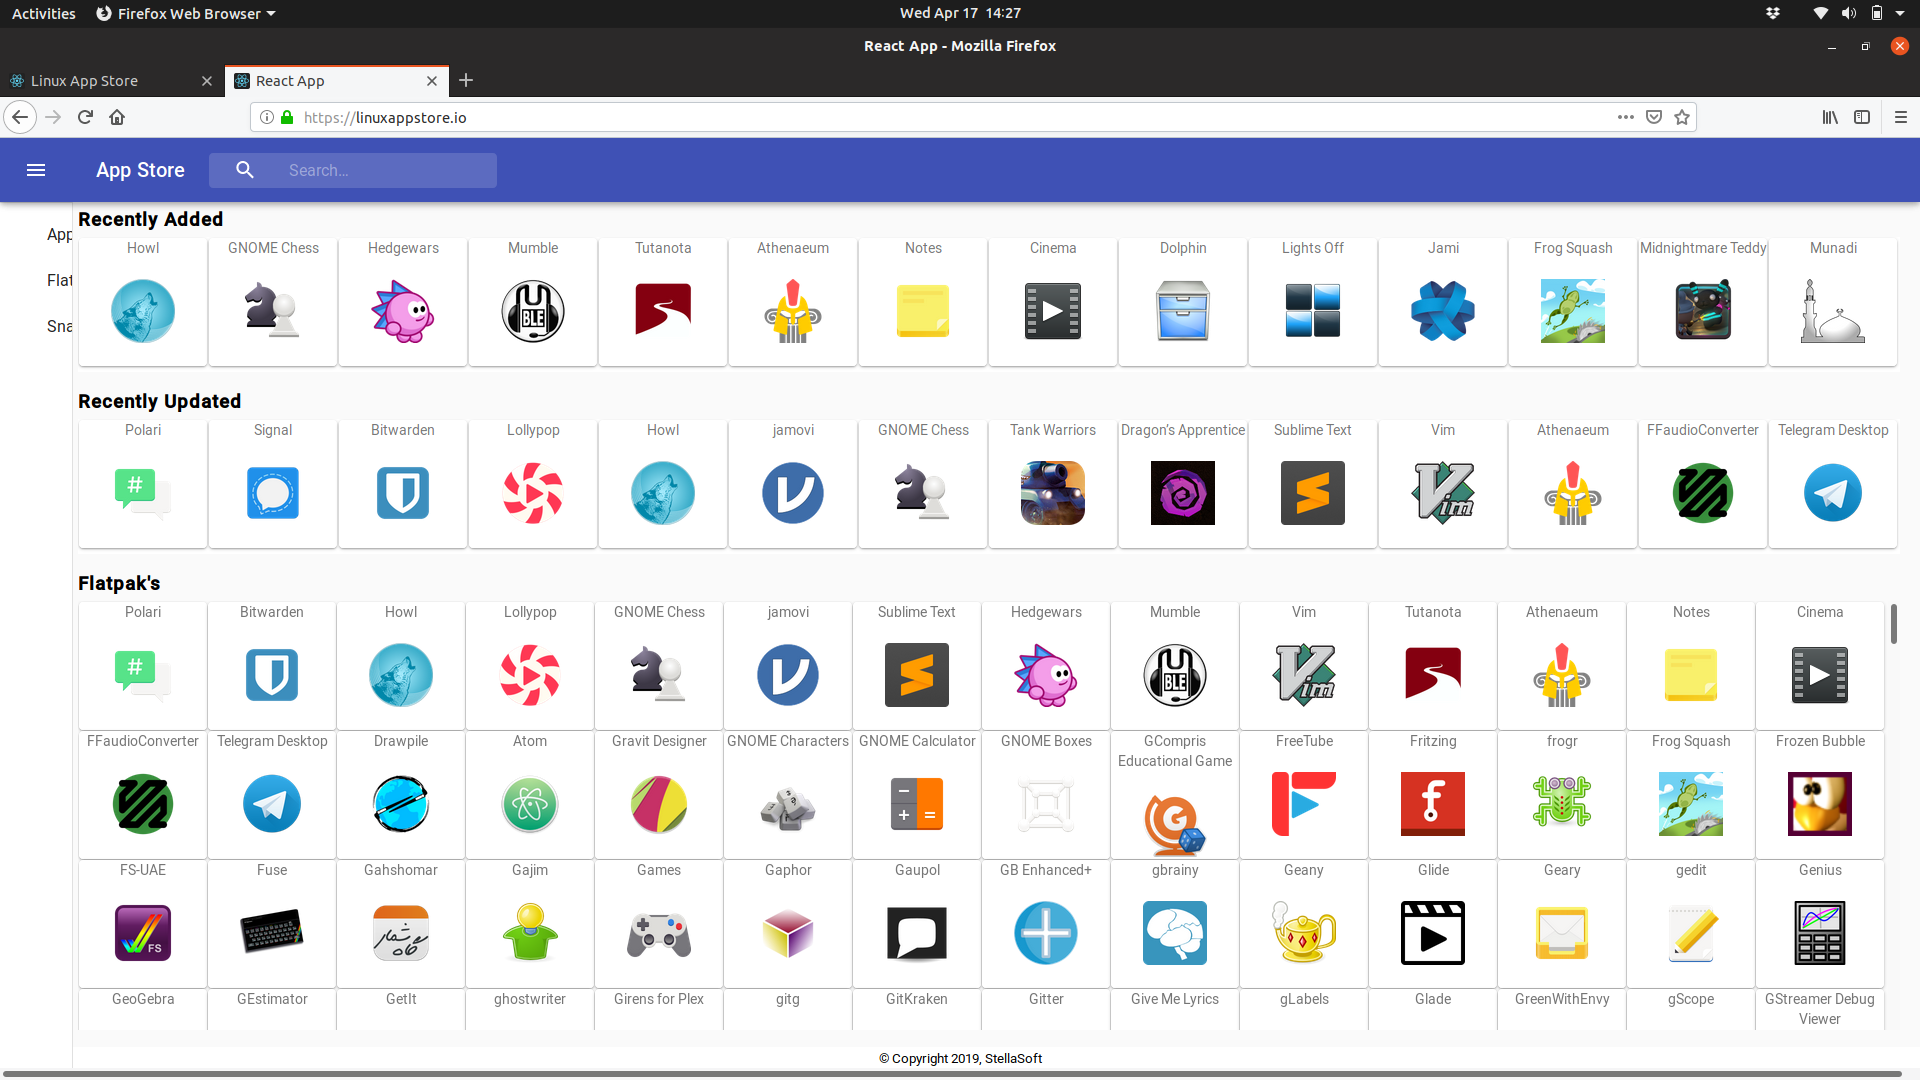Open Telegram Desktop in Recently Updated row
The width and height of the screenshot is (1920, 1080).
[1832, 492]
